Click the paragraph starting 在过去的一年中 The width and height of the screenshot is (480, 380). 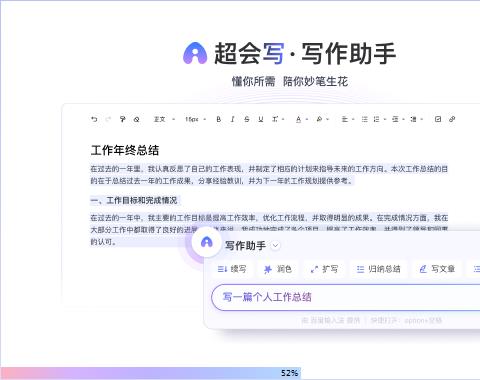pos(269,230)
